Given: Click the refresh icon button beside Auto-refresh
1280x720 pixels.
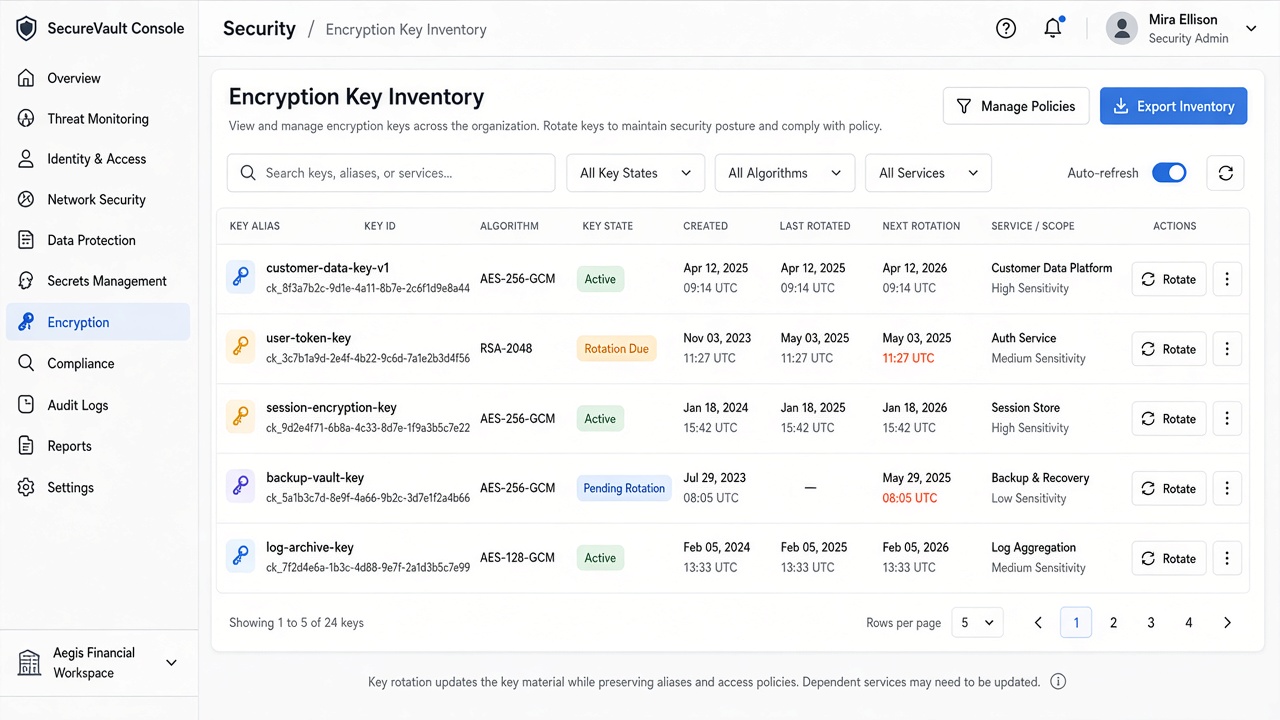Looking at the screenshot, I should [1225, 173].
